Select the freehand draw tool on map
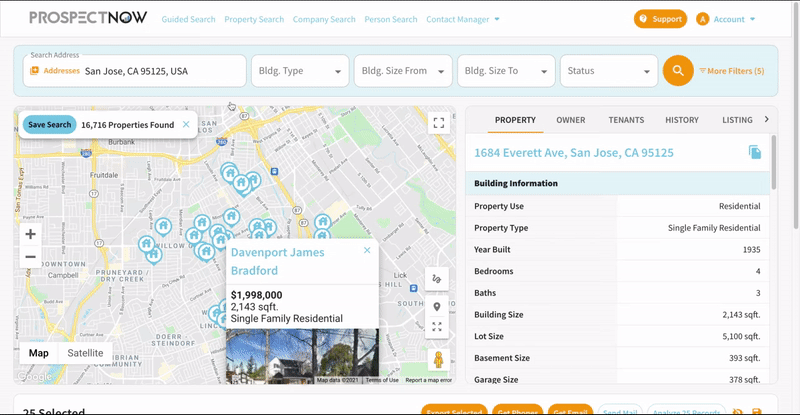 point(437,279)
